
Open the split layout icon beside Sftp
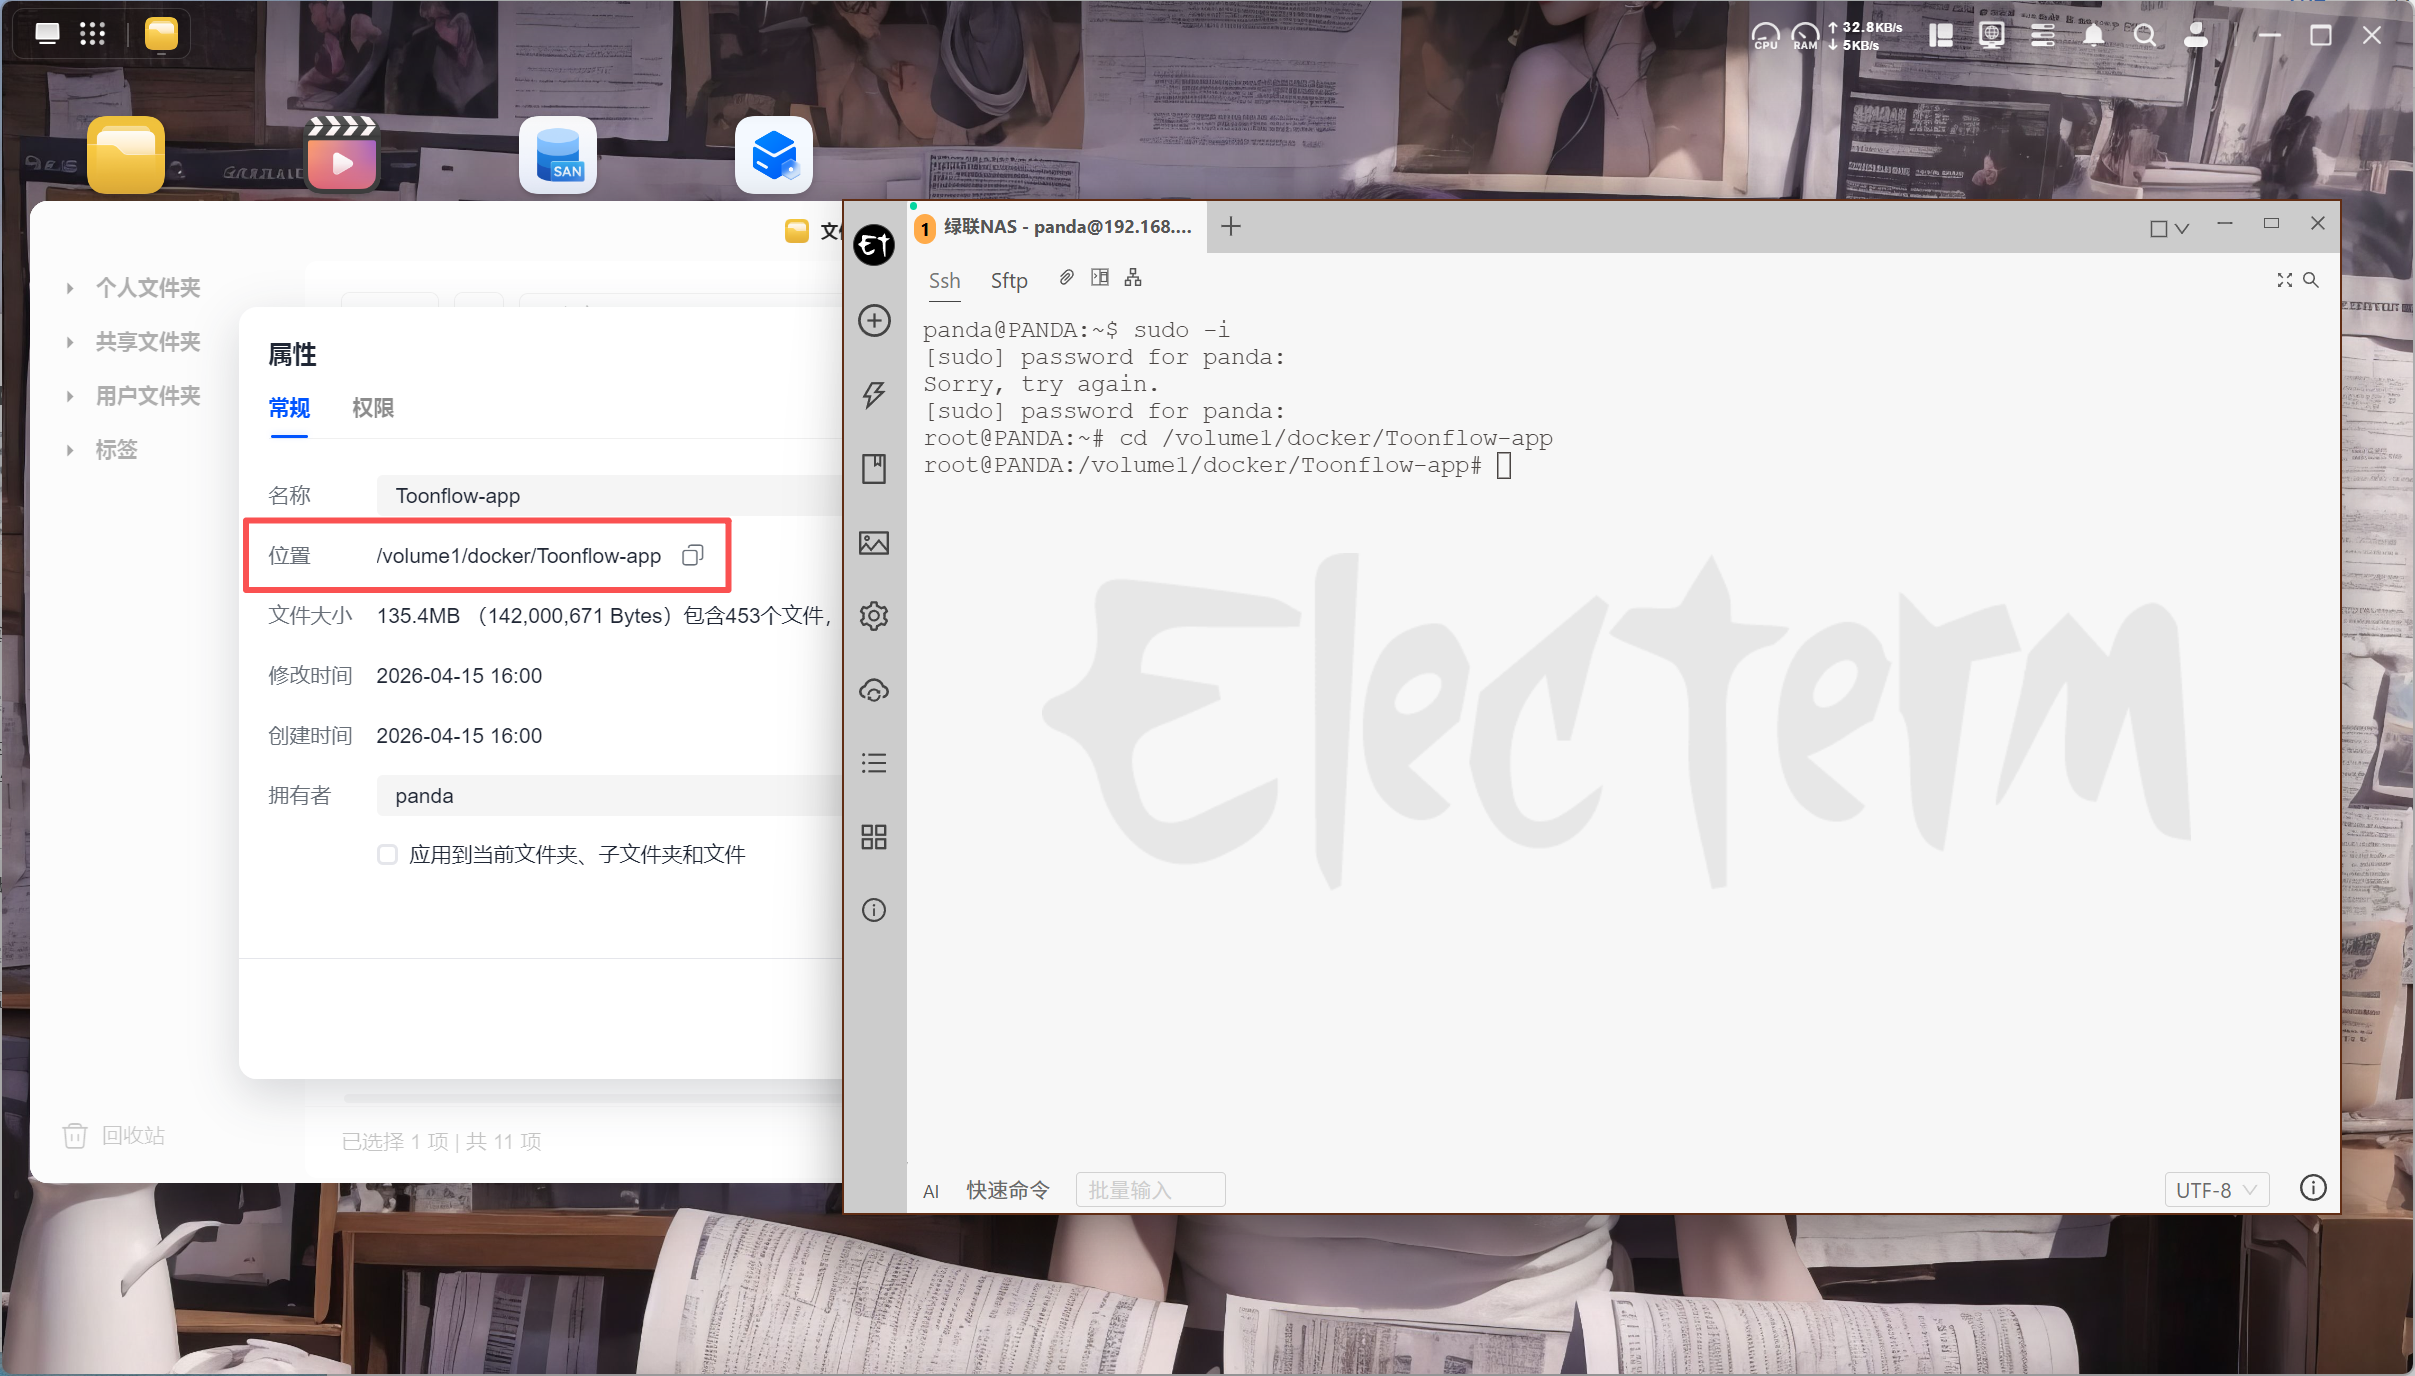[x=1100, y=278]
